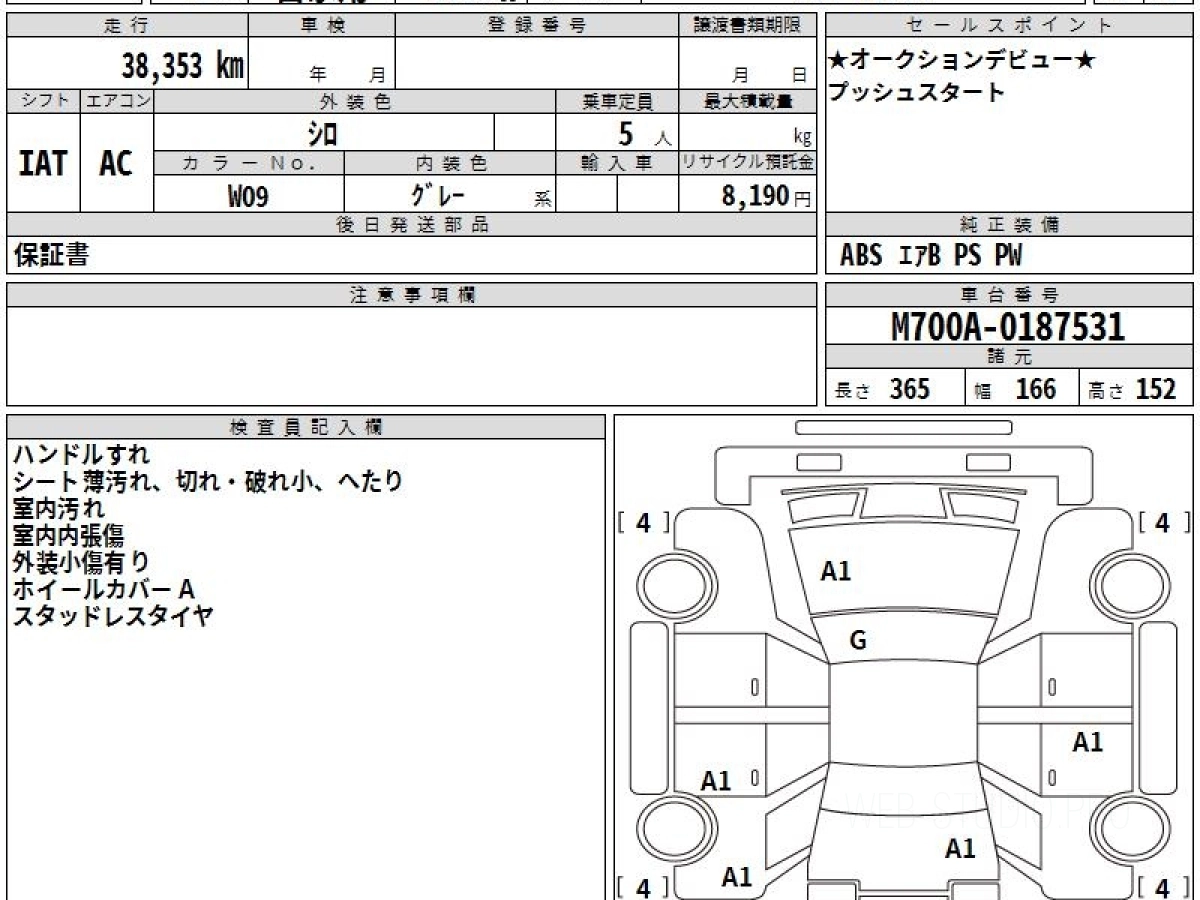Click the セールスポイント header
The width and height of the screenshot is (1200, 900).
coord(1010,26)
